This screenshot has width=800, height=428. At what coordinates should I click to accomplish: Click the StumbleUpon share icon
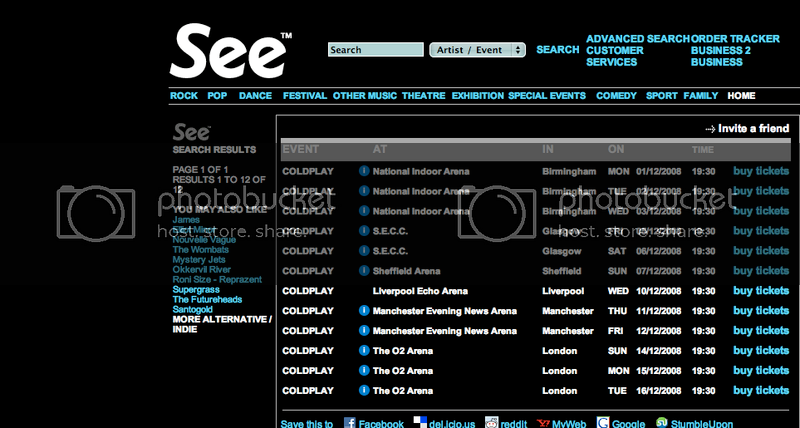click(662, 423)
